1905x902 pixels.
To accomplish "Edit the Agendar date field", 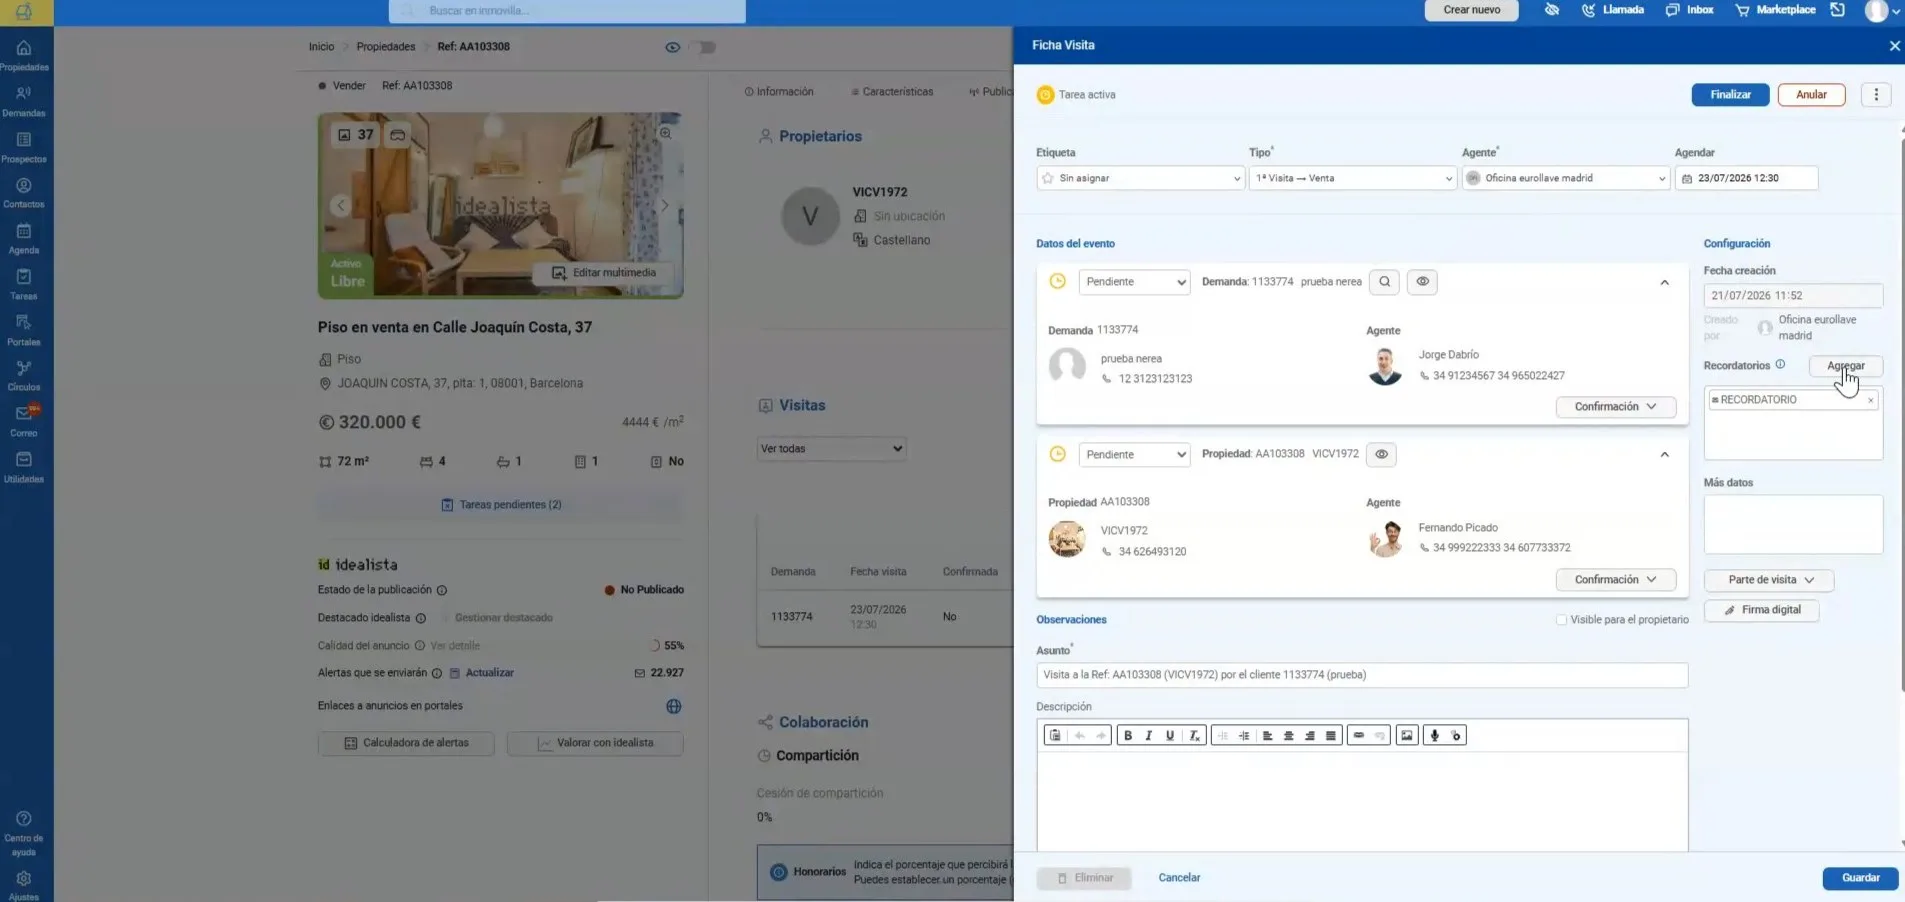I will click(x=1746, y=178).
